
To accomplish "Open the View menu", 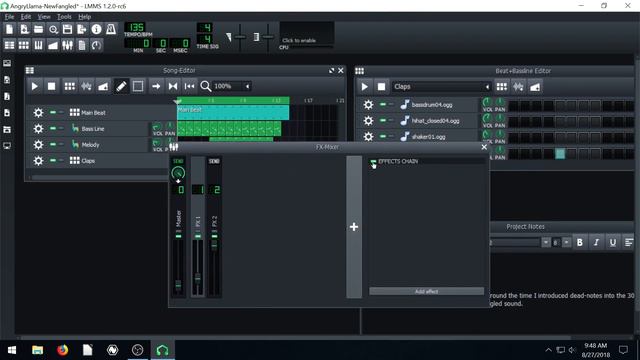I will point(44,17).
